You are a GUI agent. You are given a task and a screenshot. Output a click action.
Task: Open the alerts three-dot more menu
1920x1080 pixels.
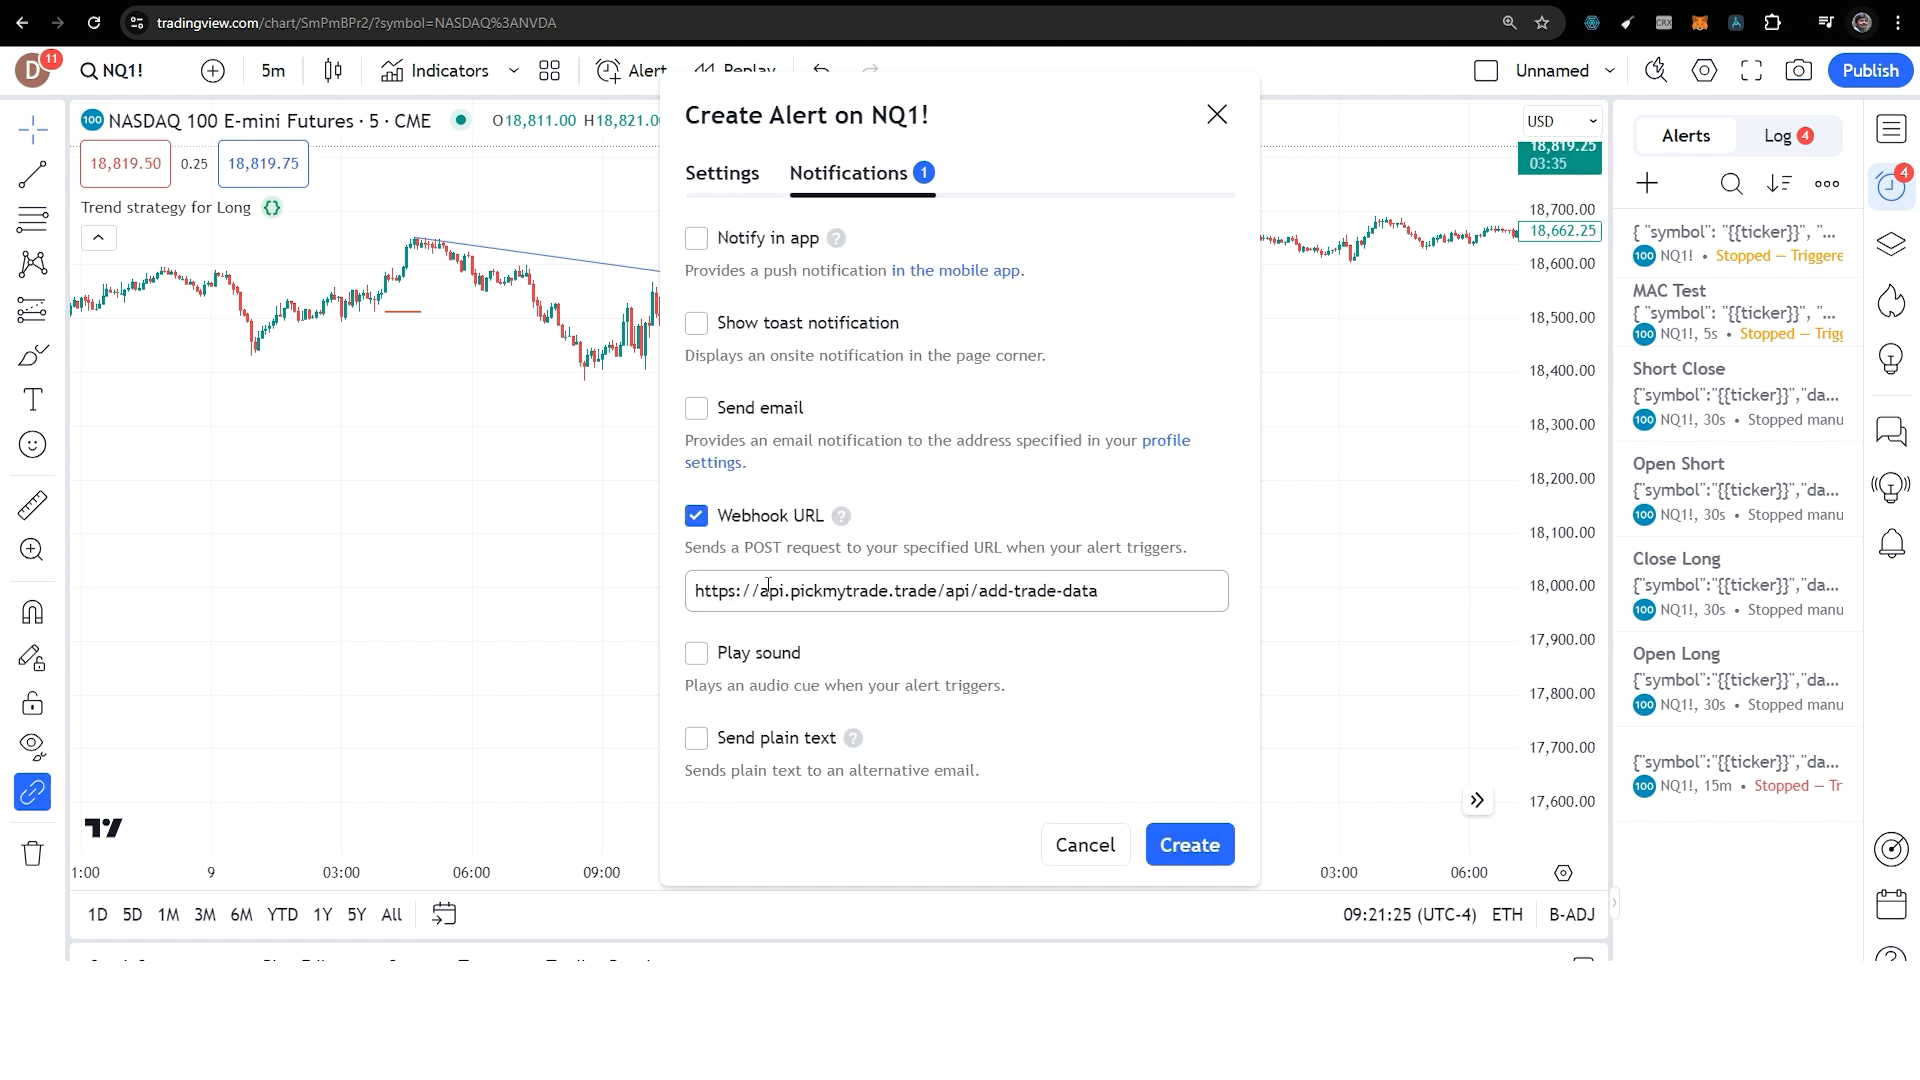[1827, 184]
